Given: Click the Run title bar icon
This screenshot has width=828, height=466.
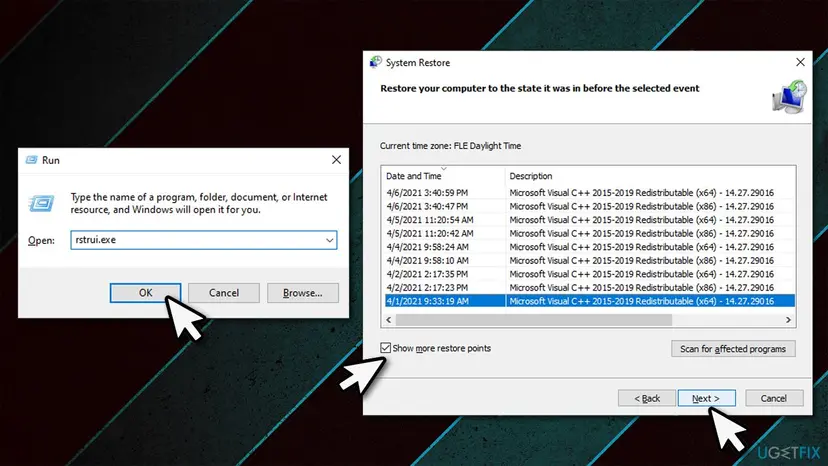Looking at the screenshot, I should point(32,160).
